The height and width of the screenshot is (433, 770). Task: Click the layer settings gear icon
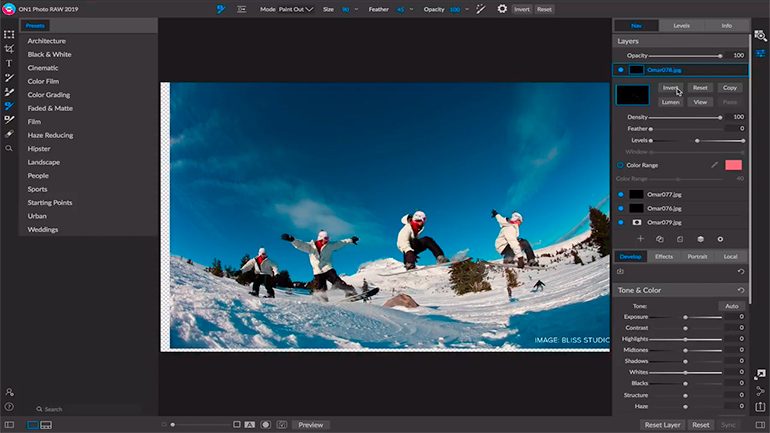coord(720,239)
